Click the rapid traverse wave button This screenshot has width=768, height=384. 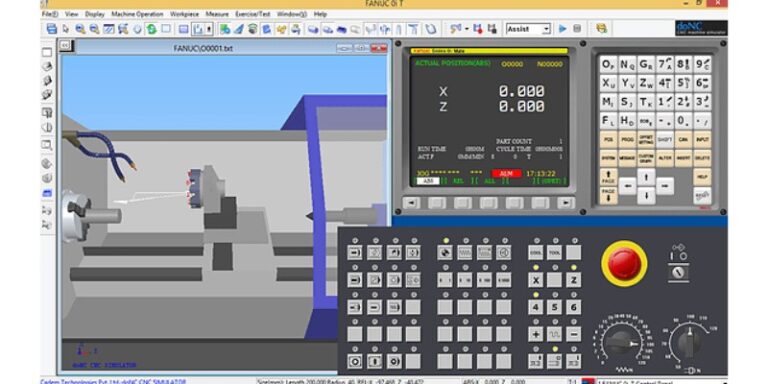[x=554, y=334]
